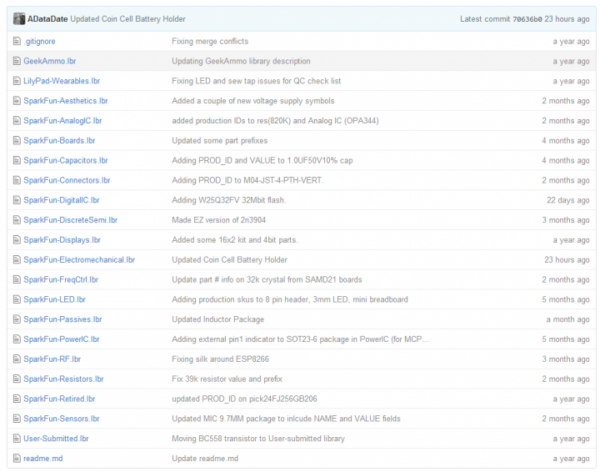This screenshot has width=600, height=472.
Task: Open the ADataDate author profile link
Action: 47,19
